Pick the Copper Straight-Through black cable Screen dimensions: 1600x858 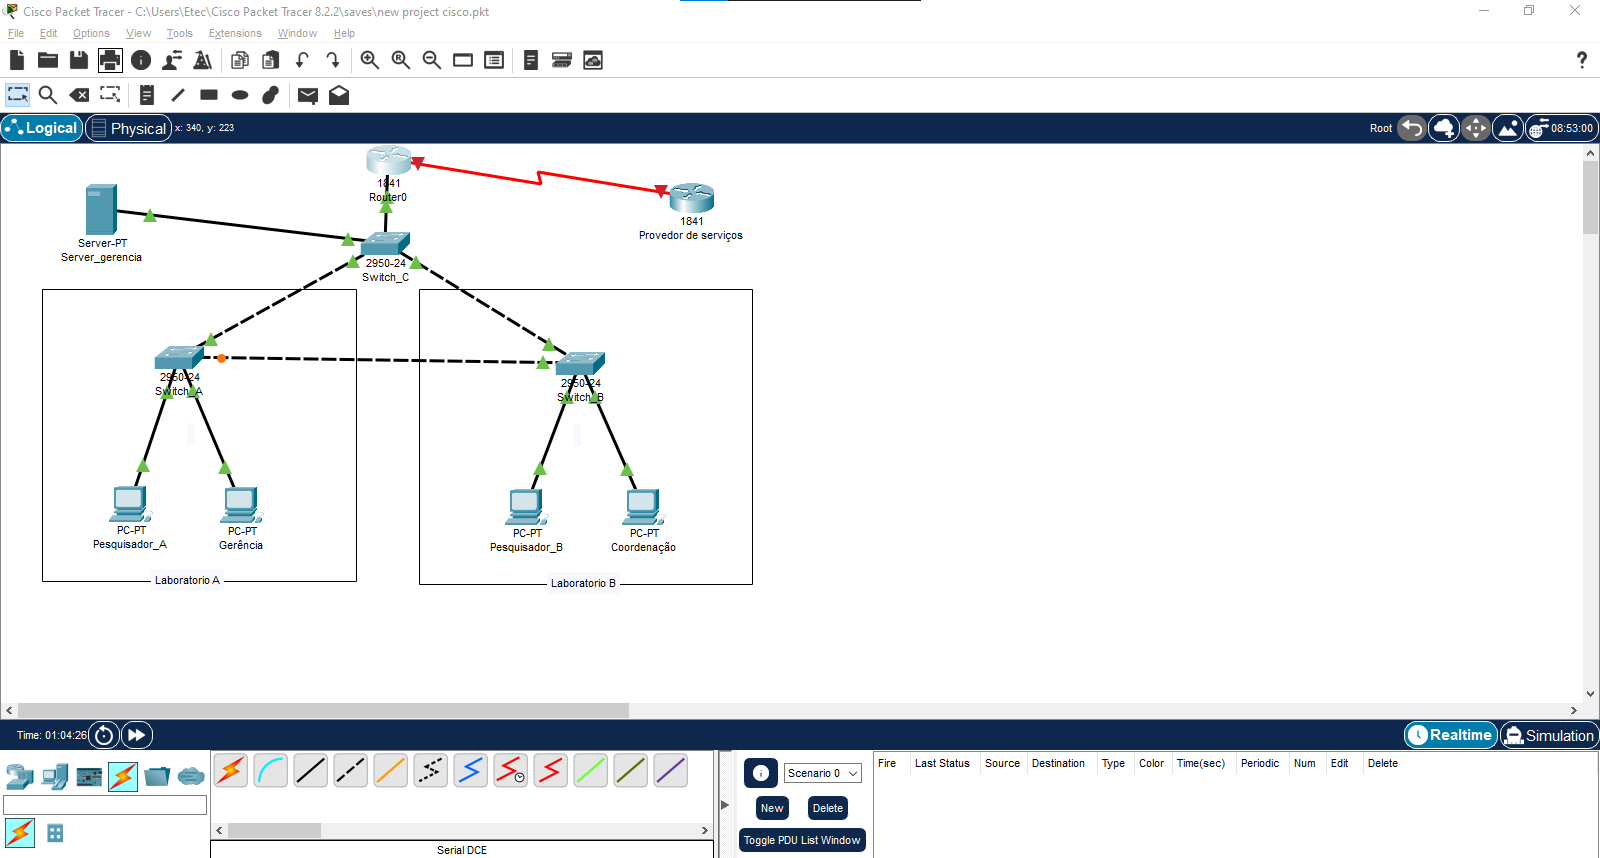click(x=311, y=771)
